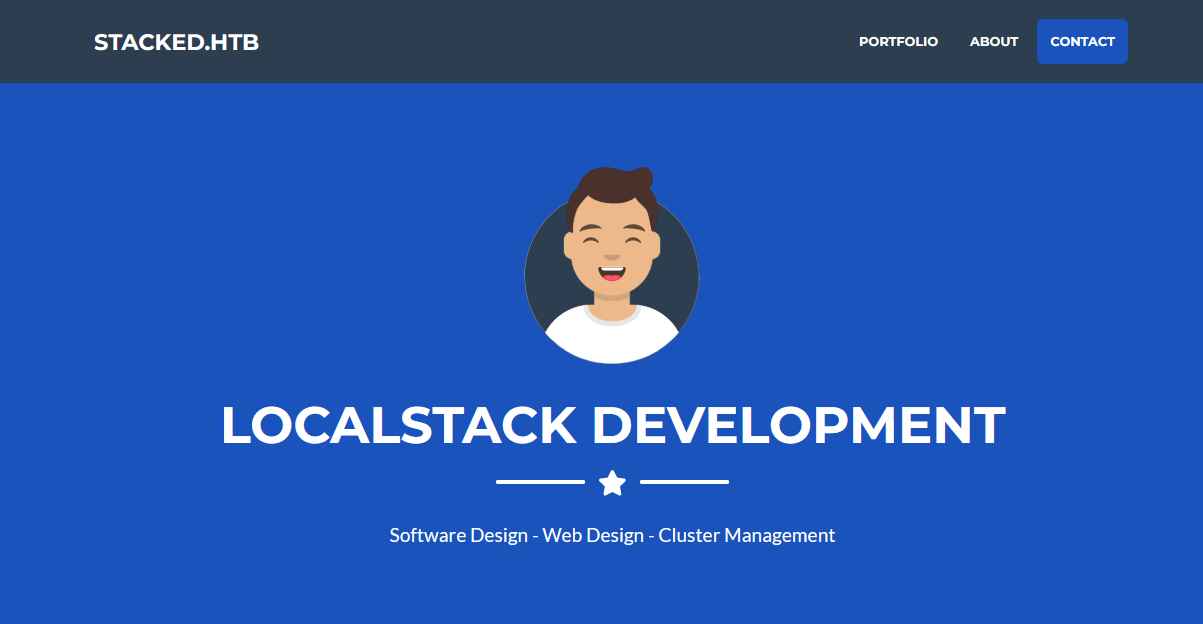Click the white star divider icon

(x=612, y=483)
